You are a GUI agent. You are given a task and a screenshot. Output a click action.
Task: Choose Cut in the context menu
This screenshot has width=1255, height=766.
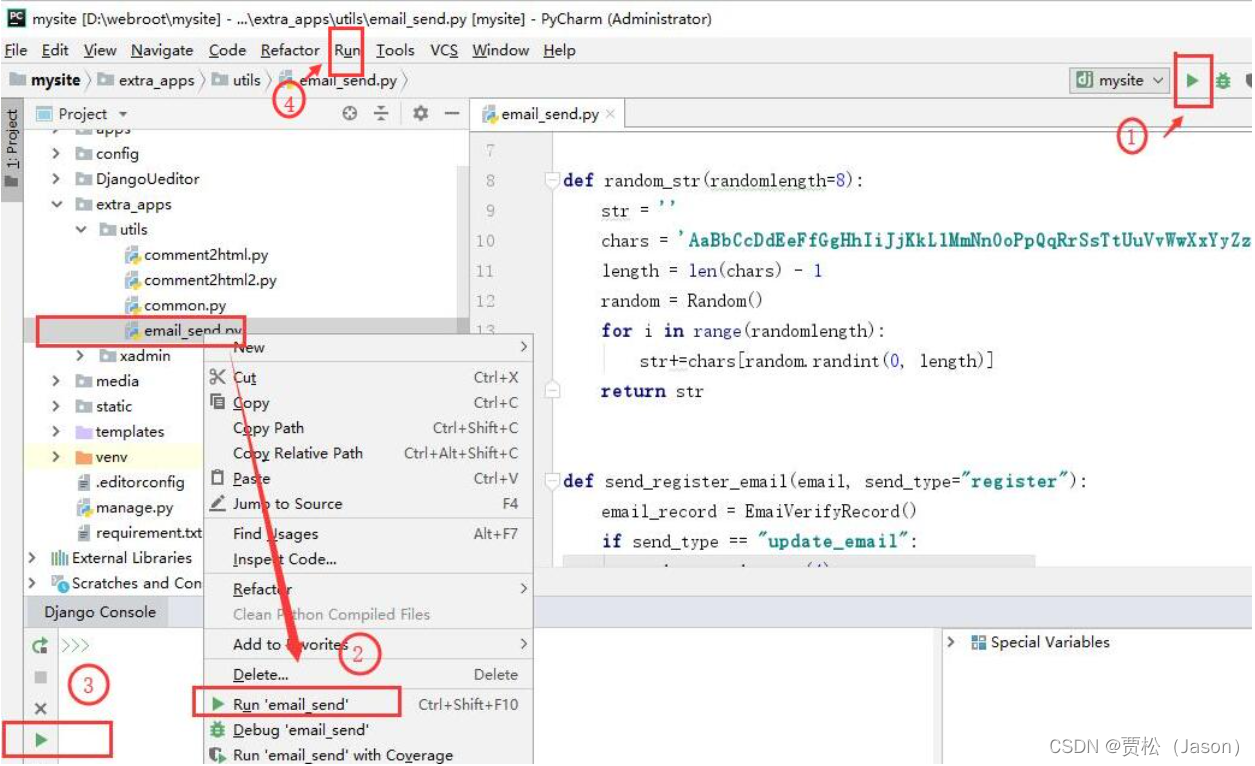coord(368,377)
